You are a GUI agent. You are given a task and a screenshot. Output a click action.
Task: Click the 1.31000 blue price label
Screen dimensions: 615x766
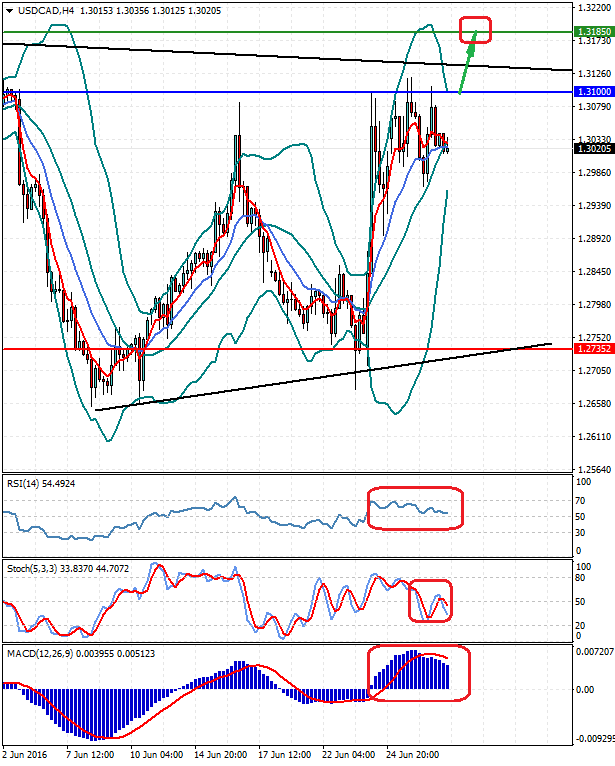591,91
